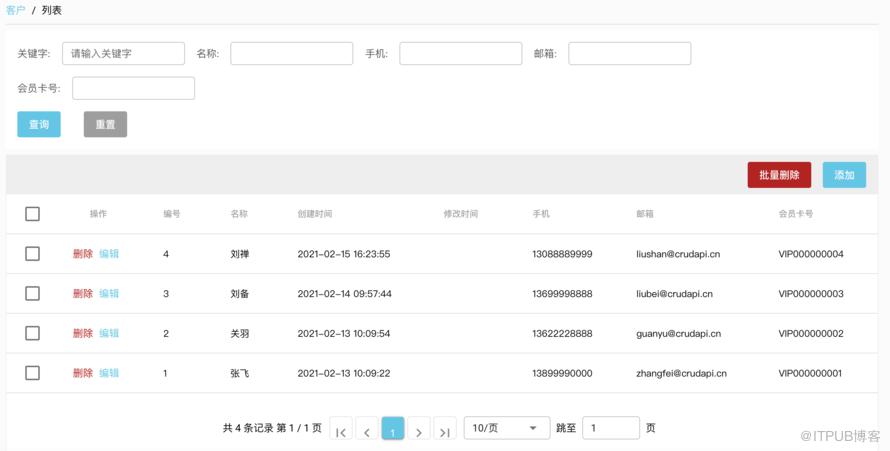The image size is (890, 451).
Task: Click 编辑 link for 张飞 row
Action: 109,373
